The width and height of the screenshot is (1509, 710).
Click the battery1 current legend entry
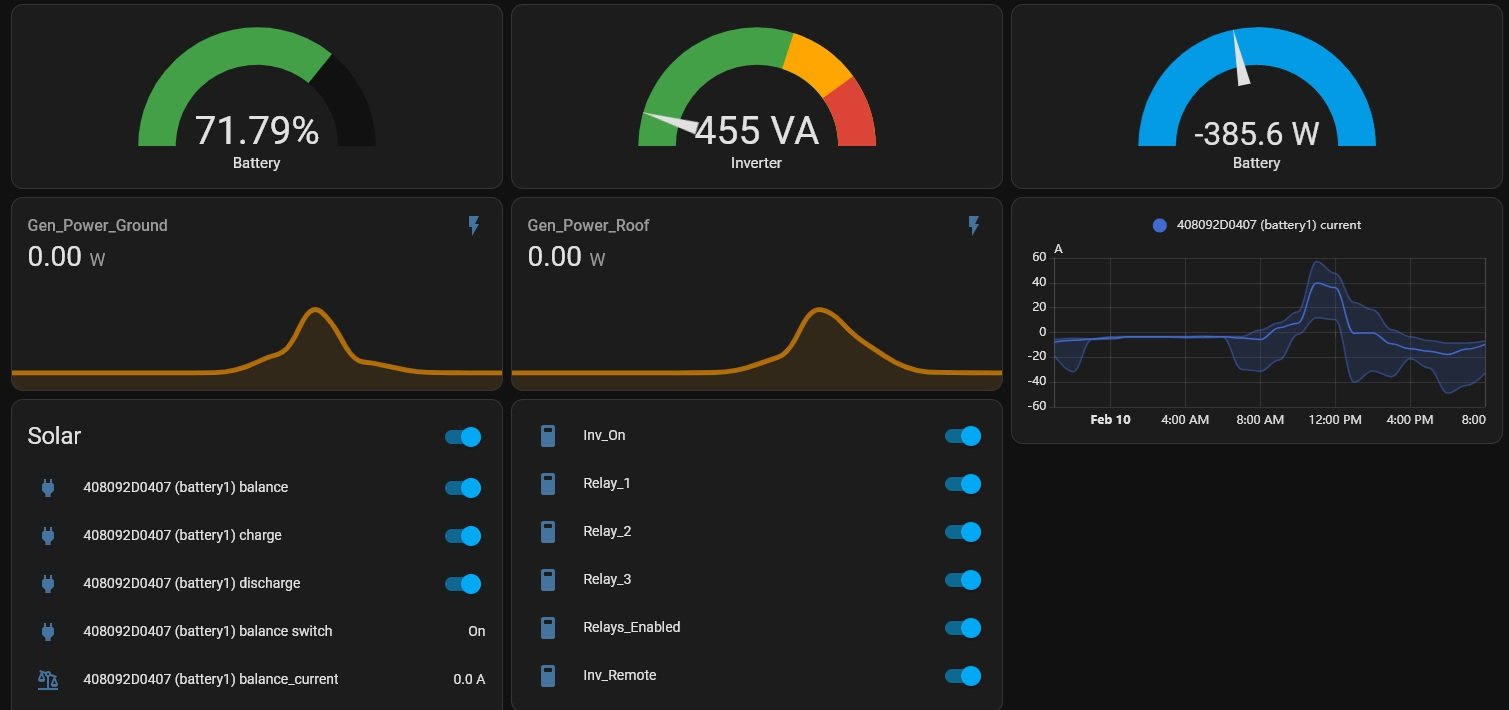click(x=1257, y=225)
